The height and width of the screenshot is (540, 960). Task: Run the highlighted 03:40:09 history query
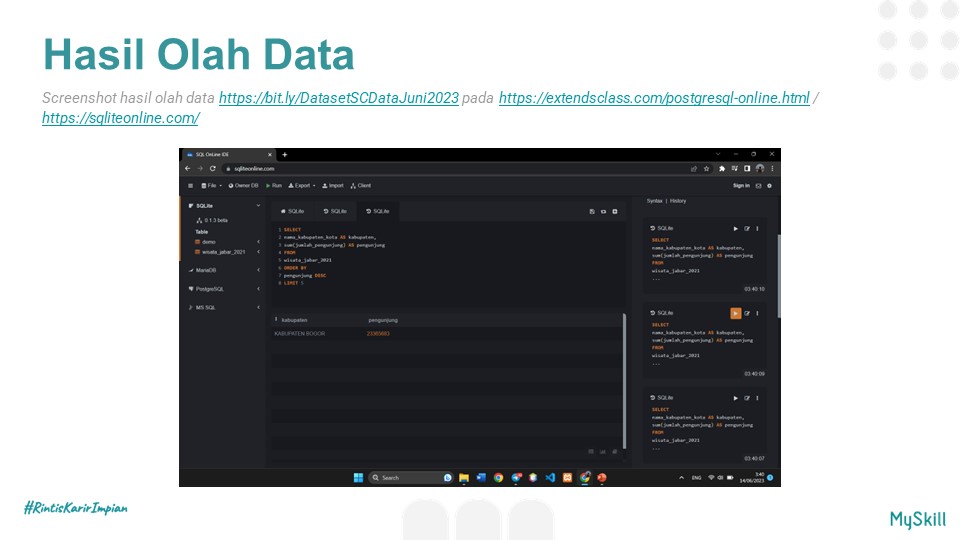pos(736,313)
